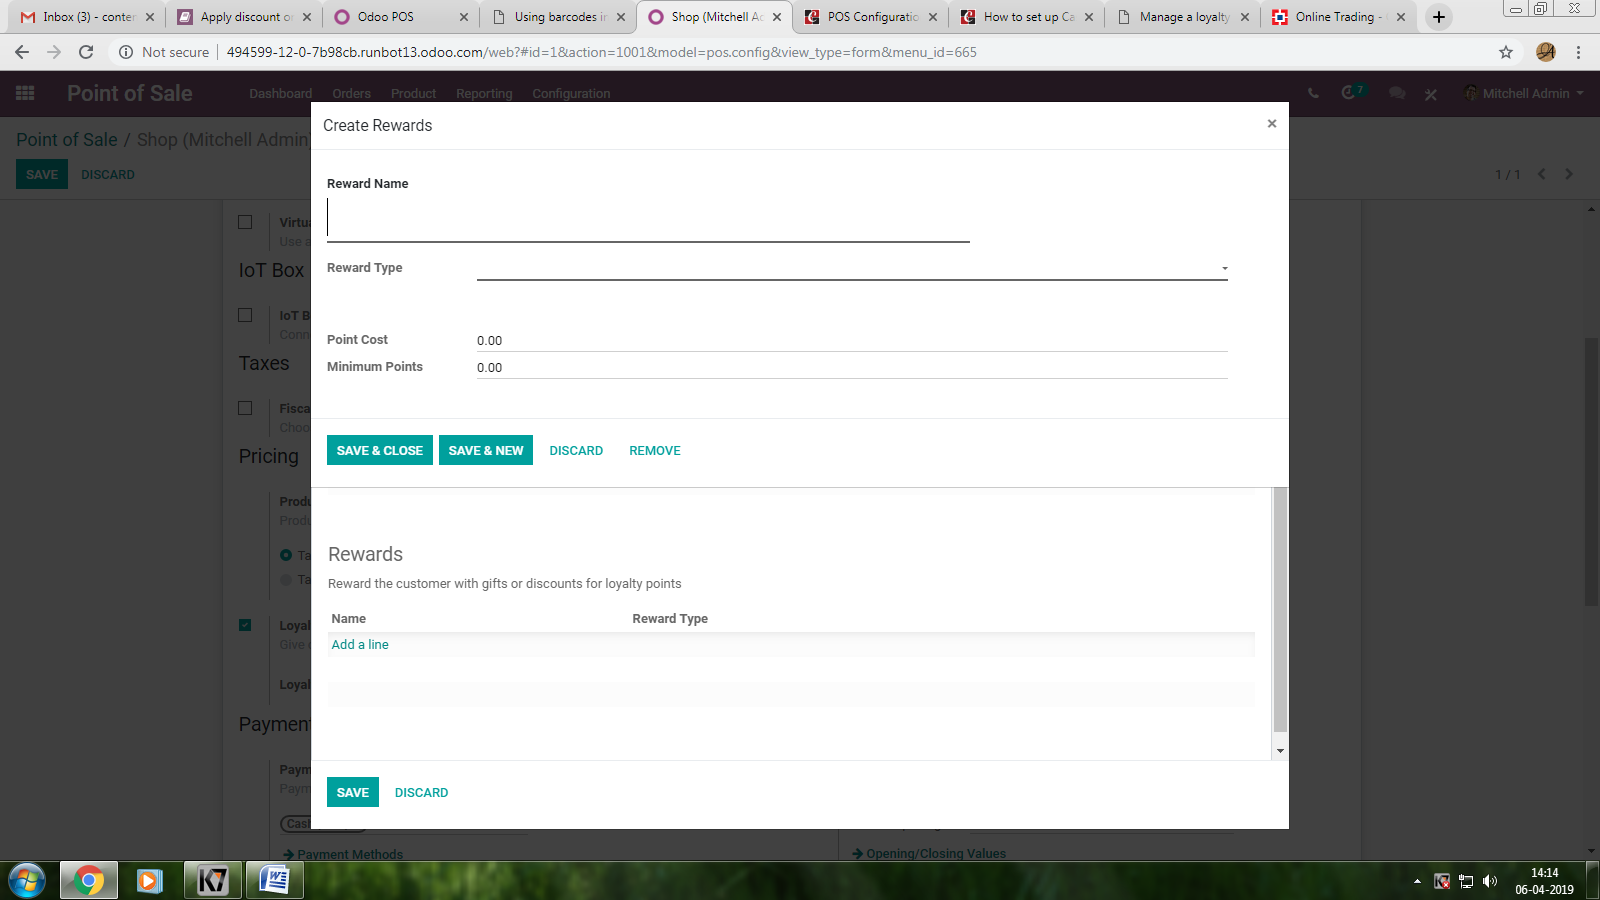The width and height of the screenshot is (1600, 900).
Task: Expand the Reward Type dropdown
Action: pyautogui.click(x=852, y=268)
